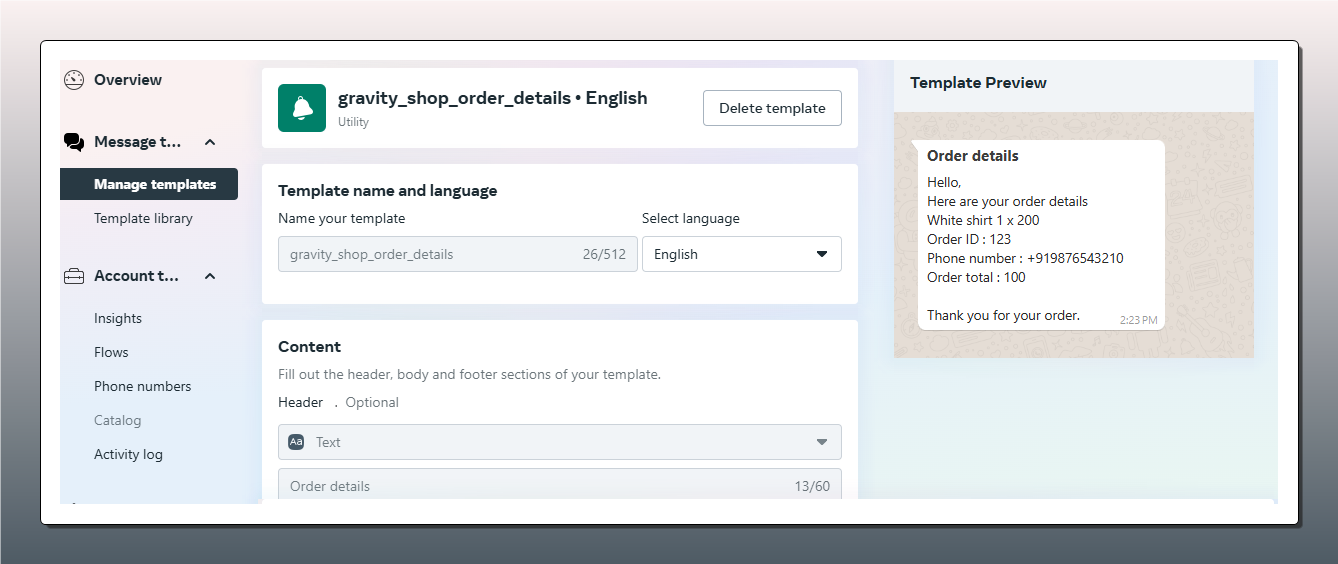The width and height of the screenshot is (1338, 564).
Task: Collapse the Account tools section chevron
Action: click(210, 276)
